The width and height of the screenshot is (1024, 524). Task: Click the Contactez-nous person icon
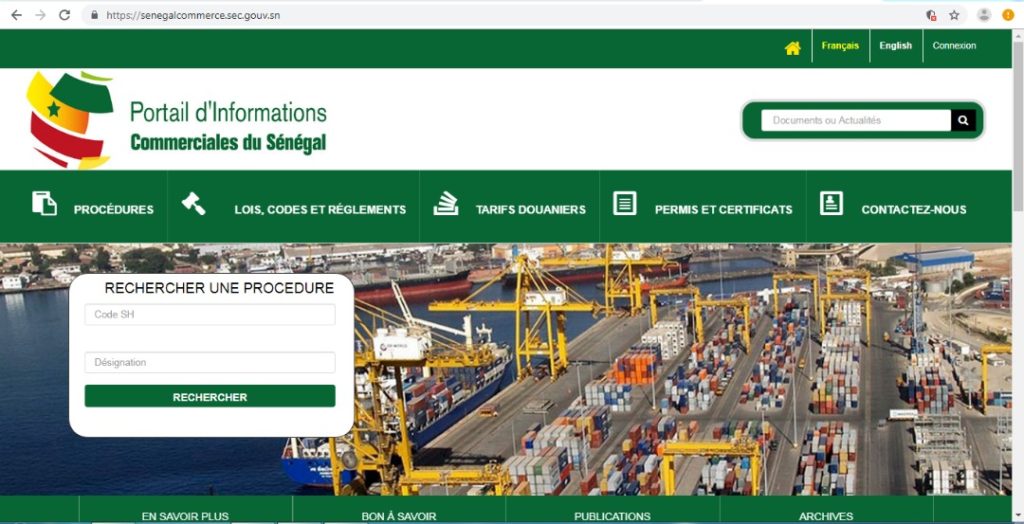[831, 203]
